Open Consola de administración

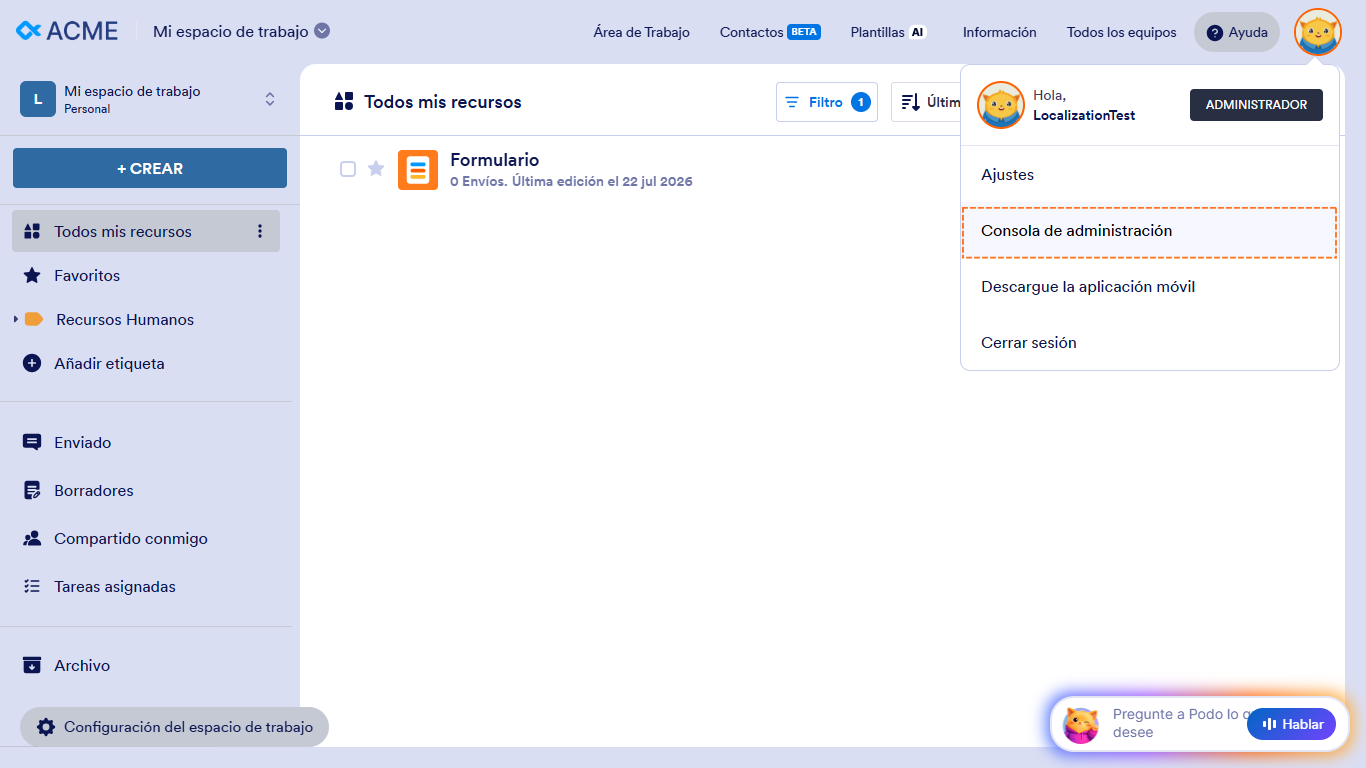coord(1149,231)
